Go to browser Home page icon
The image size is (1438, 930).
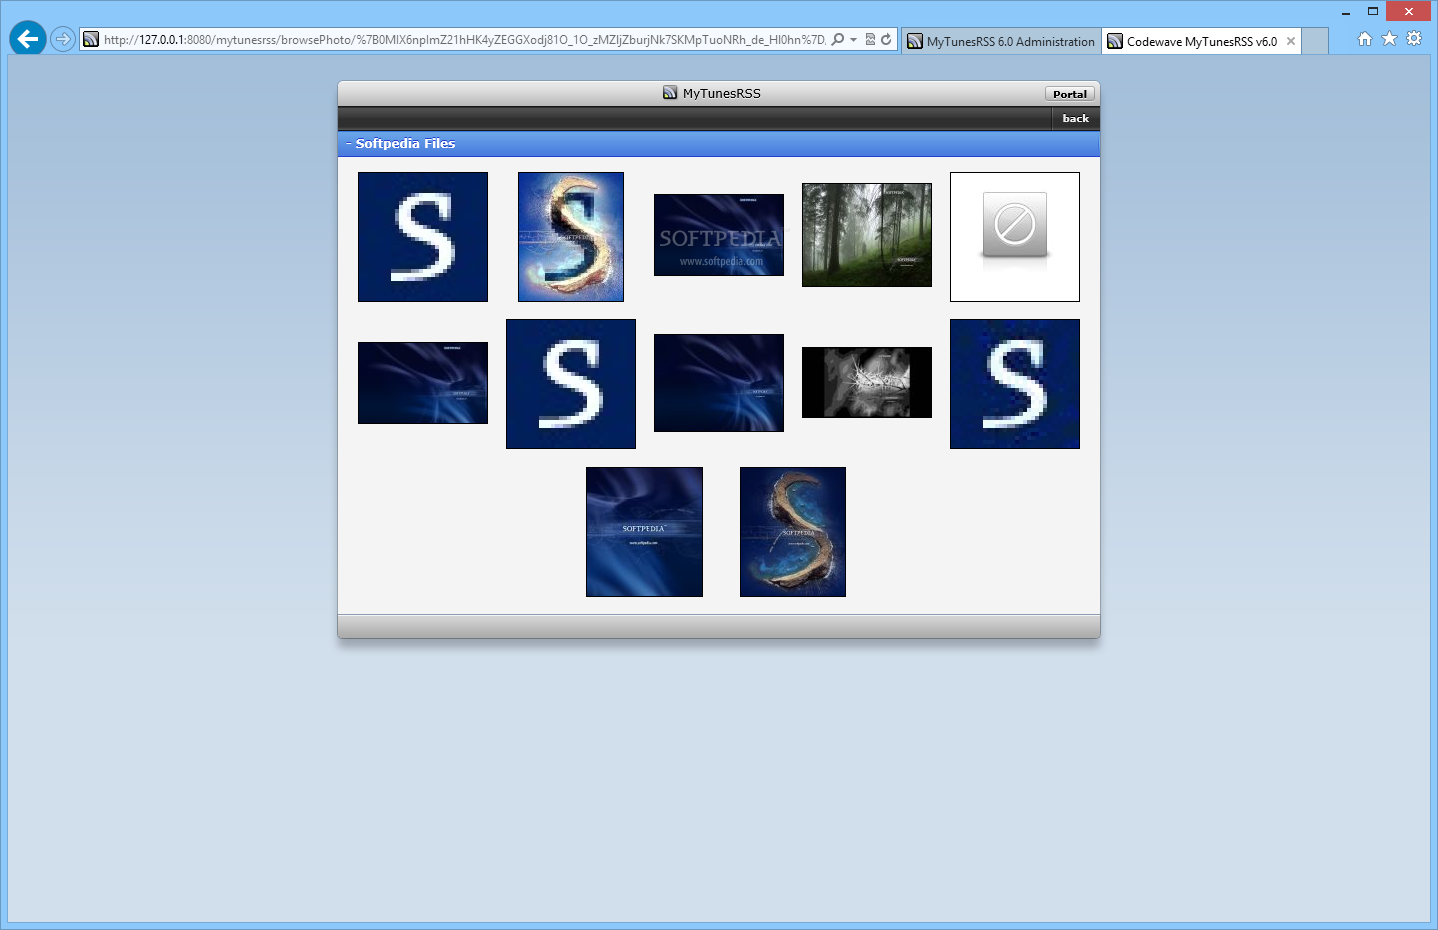[1365, 38]
